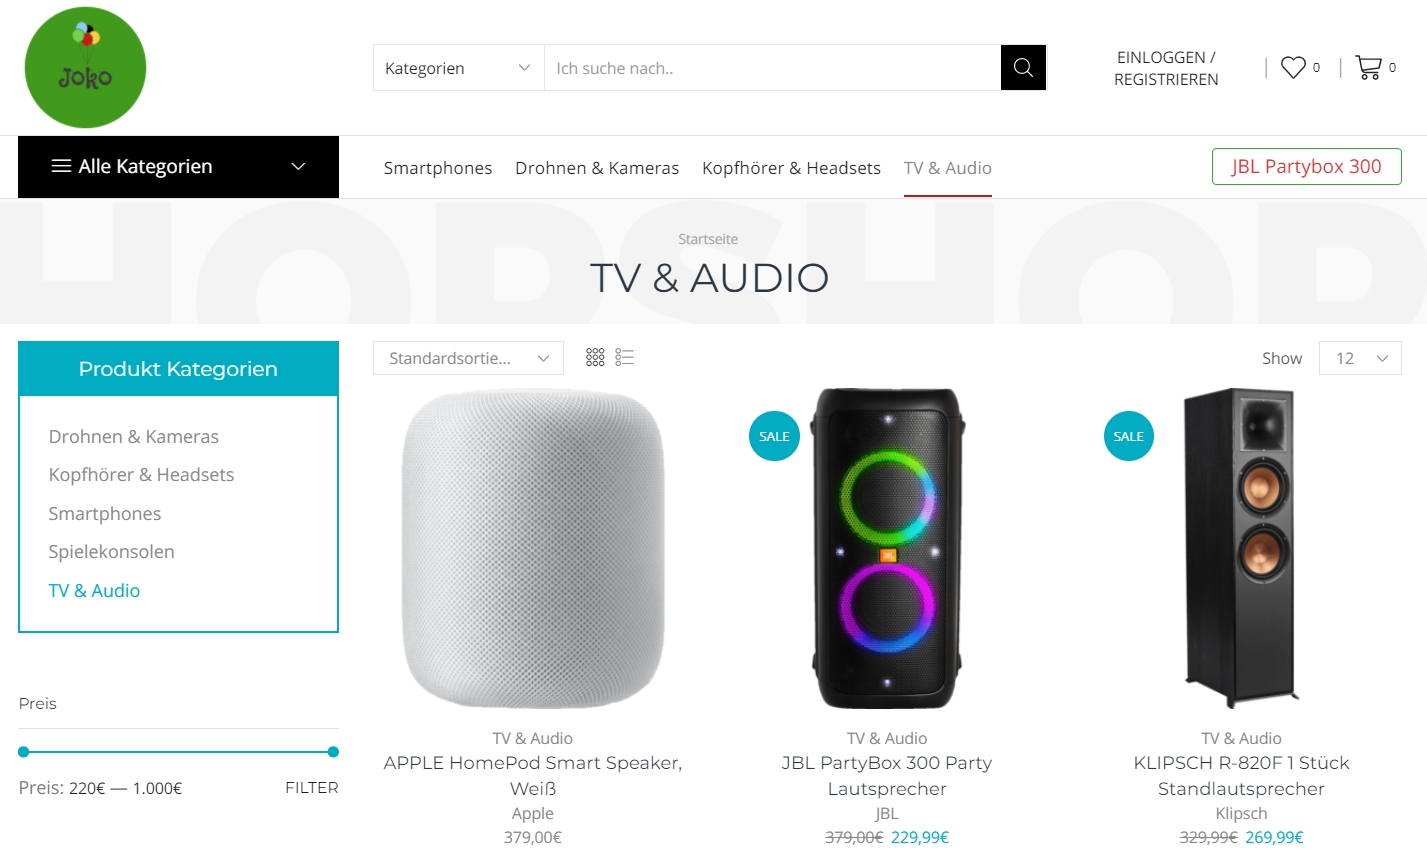Image resolution: width=1427 pixels, height=857 pixels.
Task: Click Einloggen / Registrieren link
Action: (1166, 68)
